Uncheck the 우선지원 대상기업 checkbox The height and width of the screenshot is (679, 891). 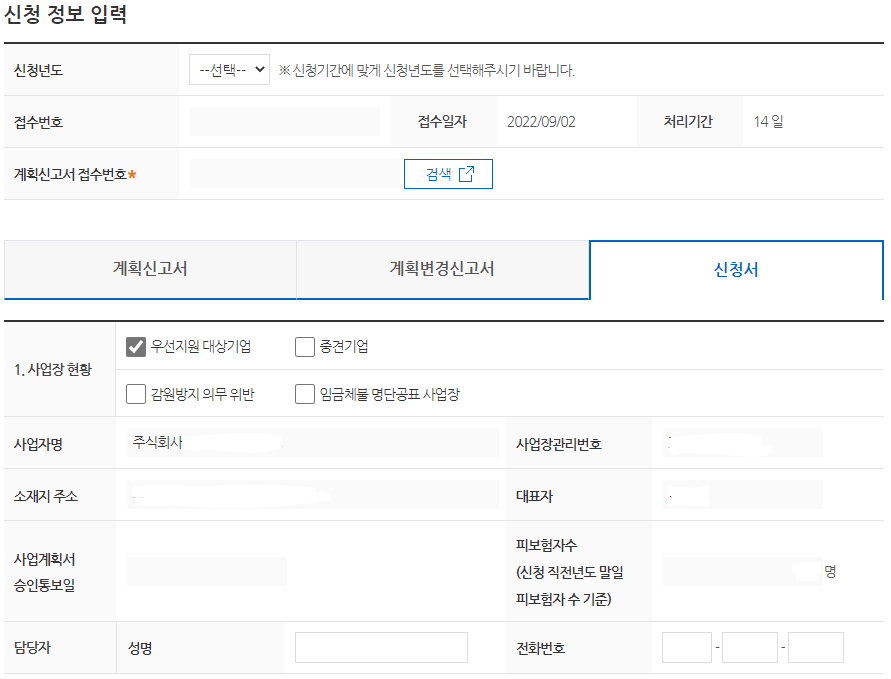tap(136, 347)
